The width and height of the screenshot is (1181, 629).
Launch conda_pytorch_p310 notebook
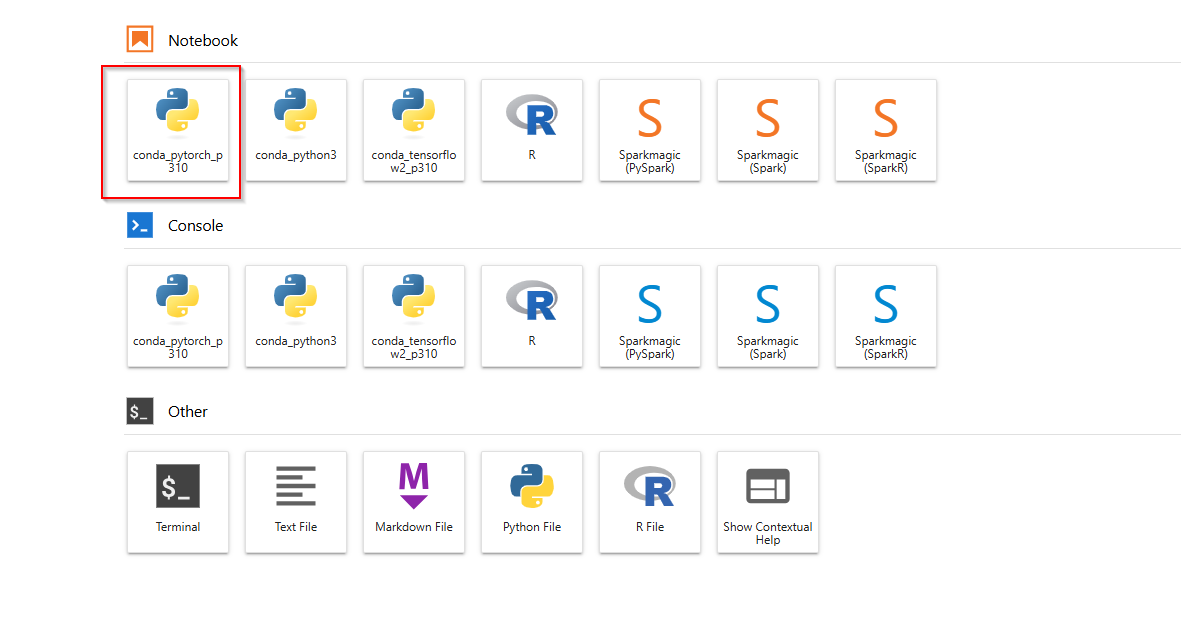click(x=178, y=130)
